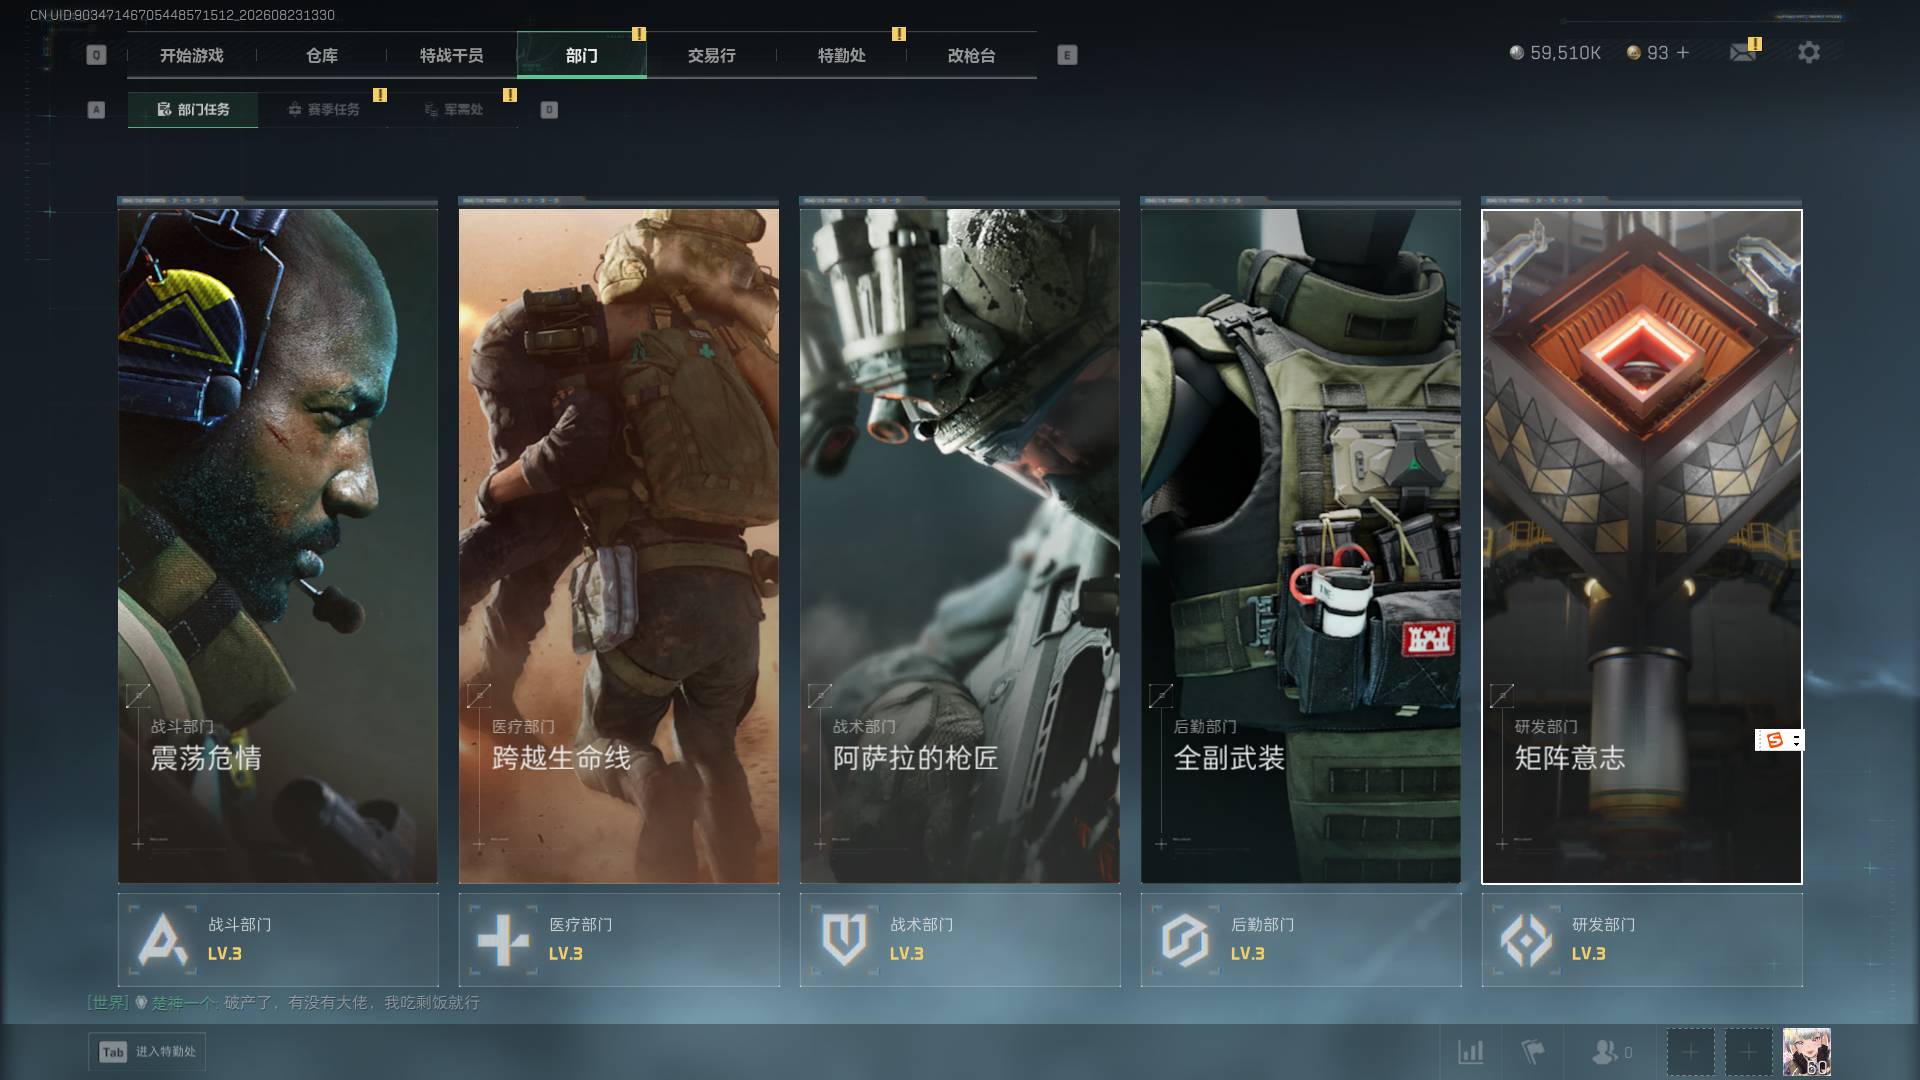This screenshot has height=1080, width=1920.
Task: Open the 特战干员 tab
Action: pos(452,55)
